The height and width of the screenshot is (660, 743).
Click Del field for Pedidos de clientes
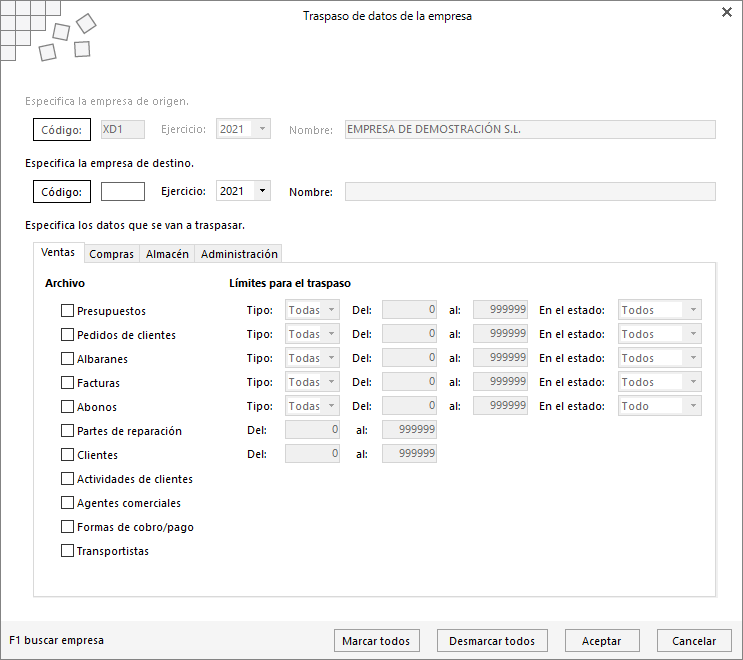pos(409,334)
